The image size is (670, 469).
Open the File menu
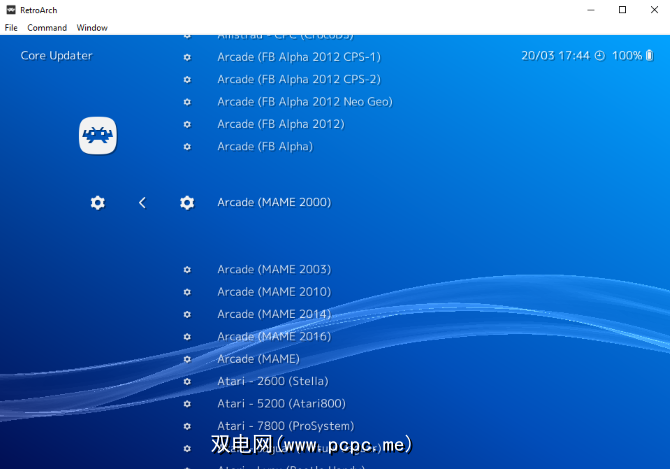[11, 28]
